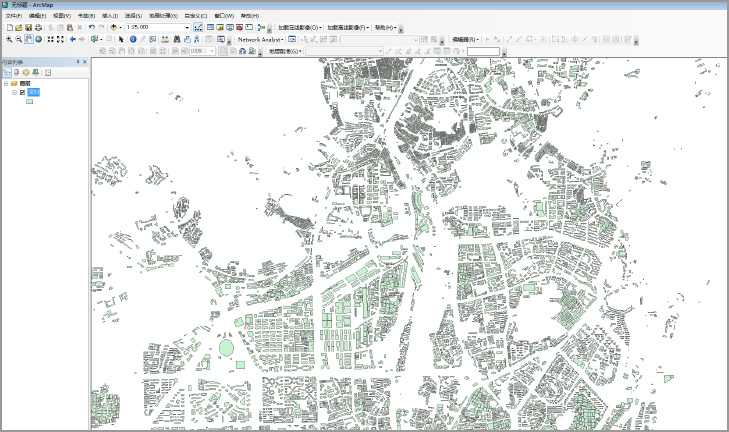Open the 加载离线影像 dropdown

348,28
